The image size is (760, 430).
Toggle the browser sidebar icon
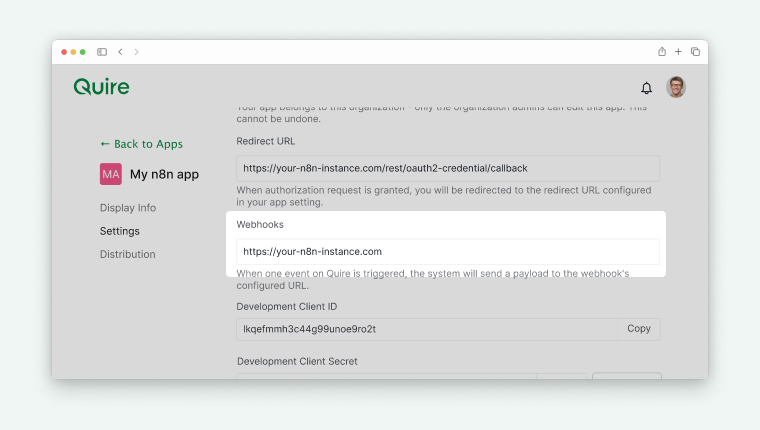(x=102, y=52)
